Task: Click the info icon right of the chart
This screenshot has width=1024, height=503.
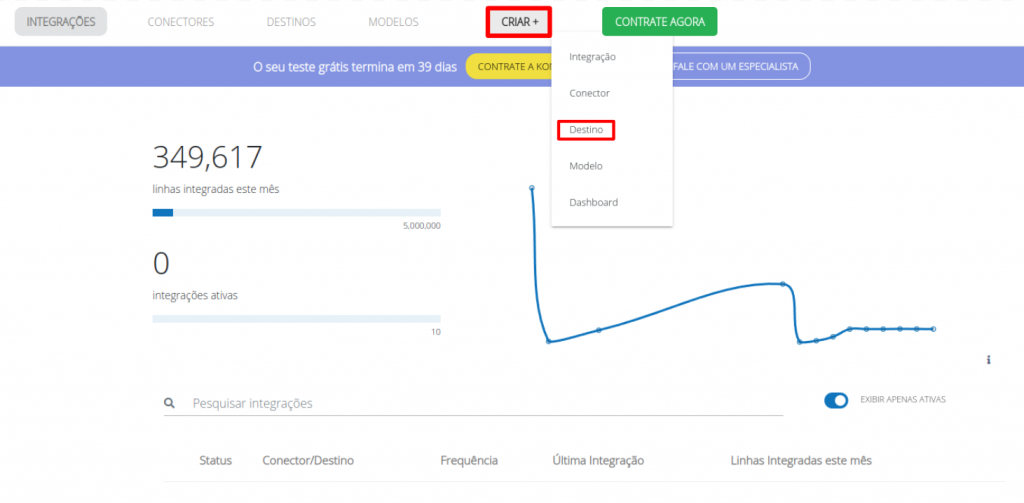Action: tap(988, 359)
